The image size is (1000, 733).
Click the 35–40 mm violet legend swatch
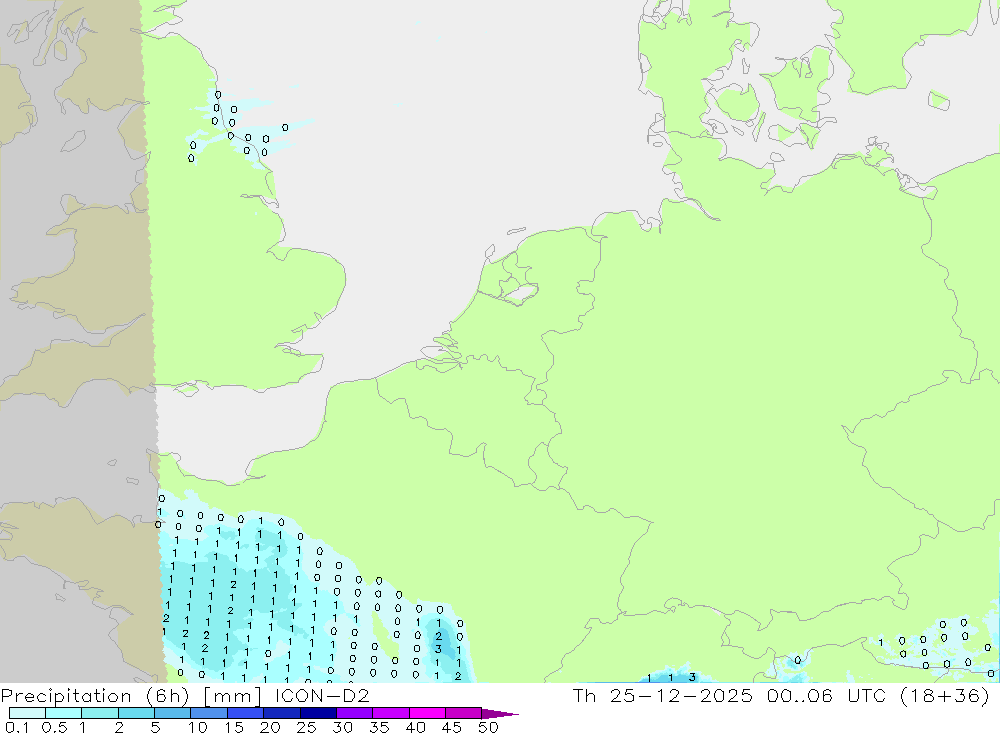pyautogui.click(x=391, y=713)
